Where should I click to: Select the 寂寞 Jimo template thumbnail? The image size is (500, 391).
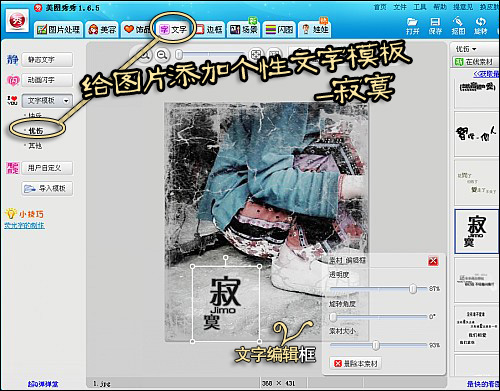(477, 231)
